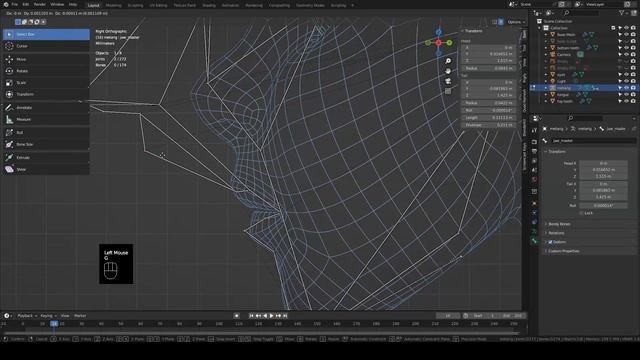Screen dimensions: 640x360
Task: Toggle eye visibility for metarig row
Action: [627, 88]
